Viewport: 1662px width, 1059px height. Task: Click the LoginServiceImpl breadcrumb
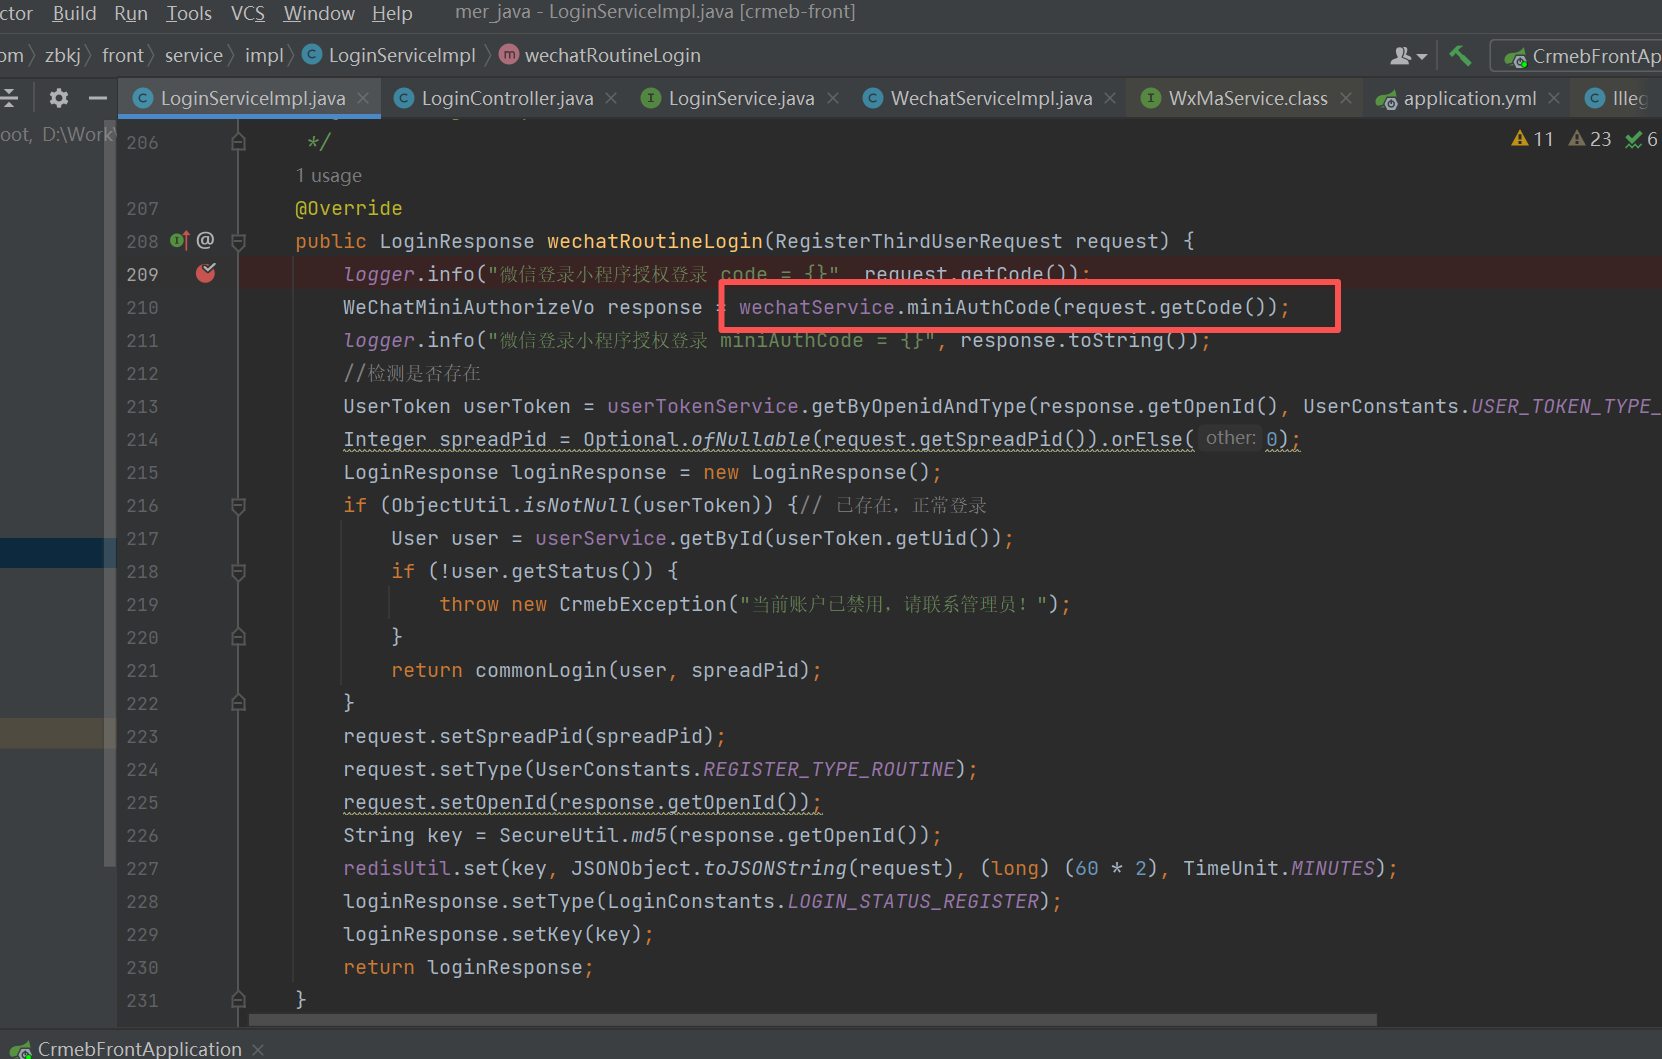pyautogui.click(x=401, y=55)
